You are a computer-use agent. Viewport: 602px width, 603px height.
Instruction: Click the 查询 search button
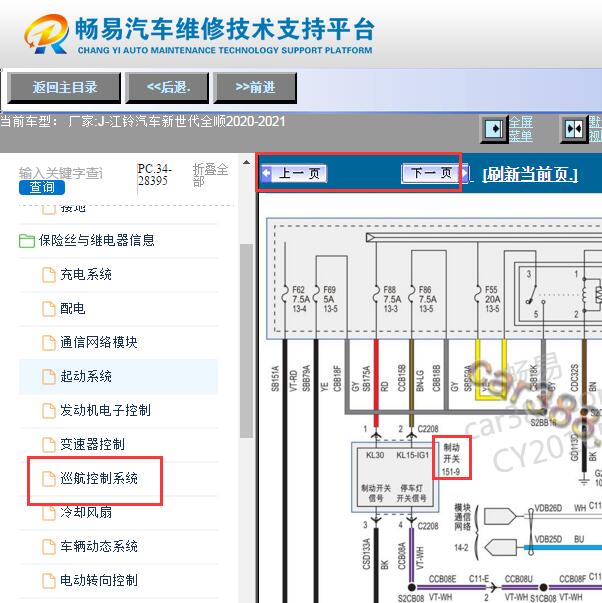(42, 187)
